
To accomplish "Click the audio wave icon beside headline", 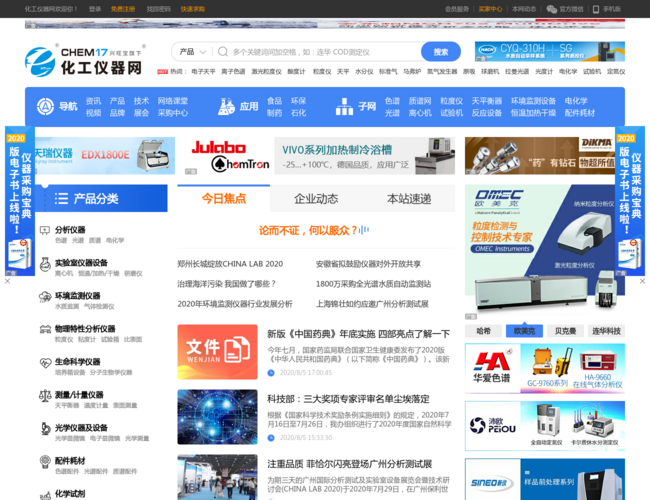I will (x=364, y=230).
